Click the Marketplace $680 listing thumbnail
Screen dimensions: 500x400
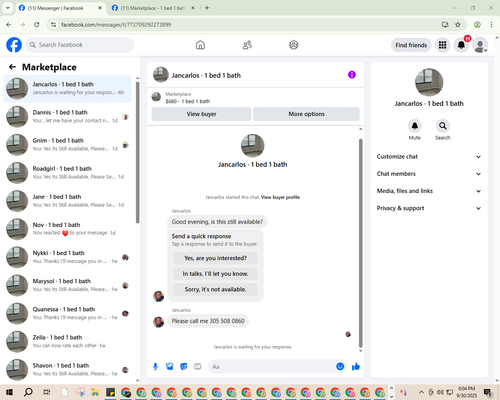156,97
